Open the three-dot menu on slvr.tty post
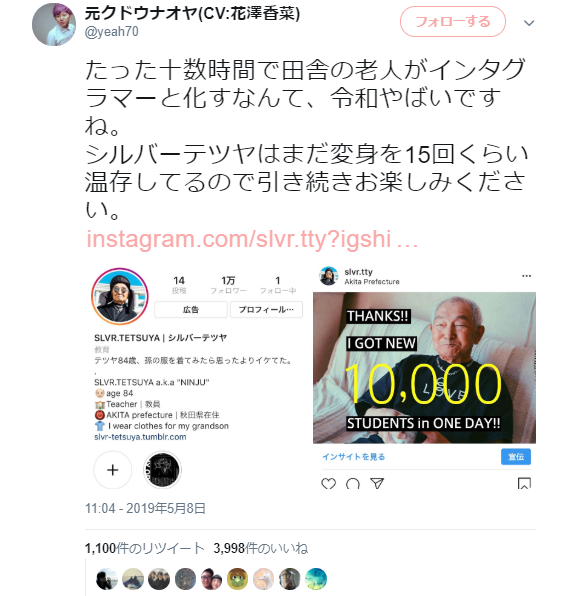Viewport: 566px width, 596px height. click(x=526, y=276)
